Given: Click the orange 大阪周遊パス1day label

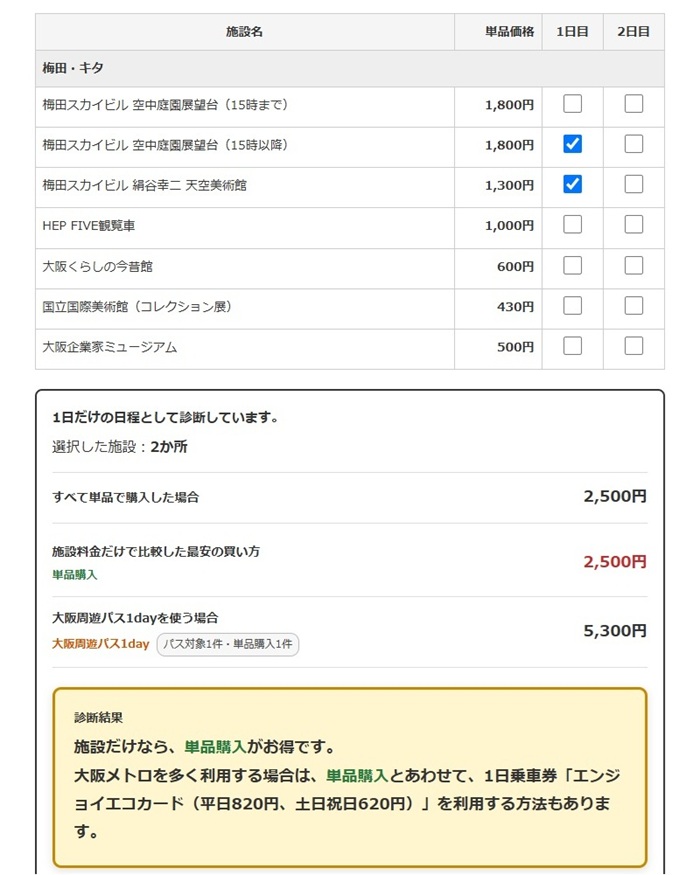Looking at the screenshot, I should [x=100, y=644].
